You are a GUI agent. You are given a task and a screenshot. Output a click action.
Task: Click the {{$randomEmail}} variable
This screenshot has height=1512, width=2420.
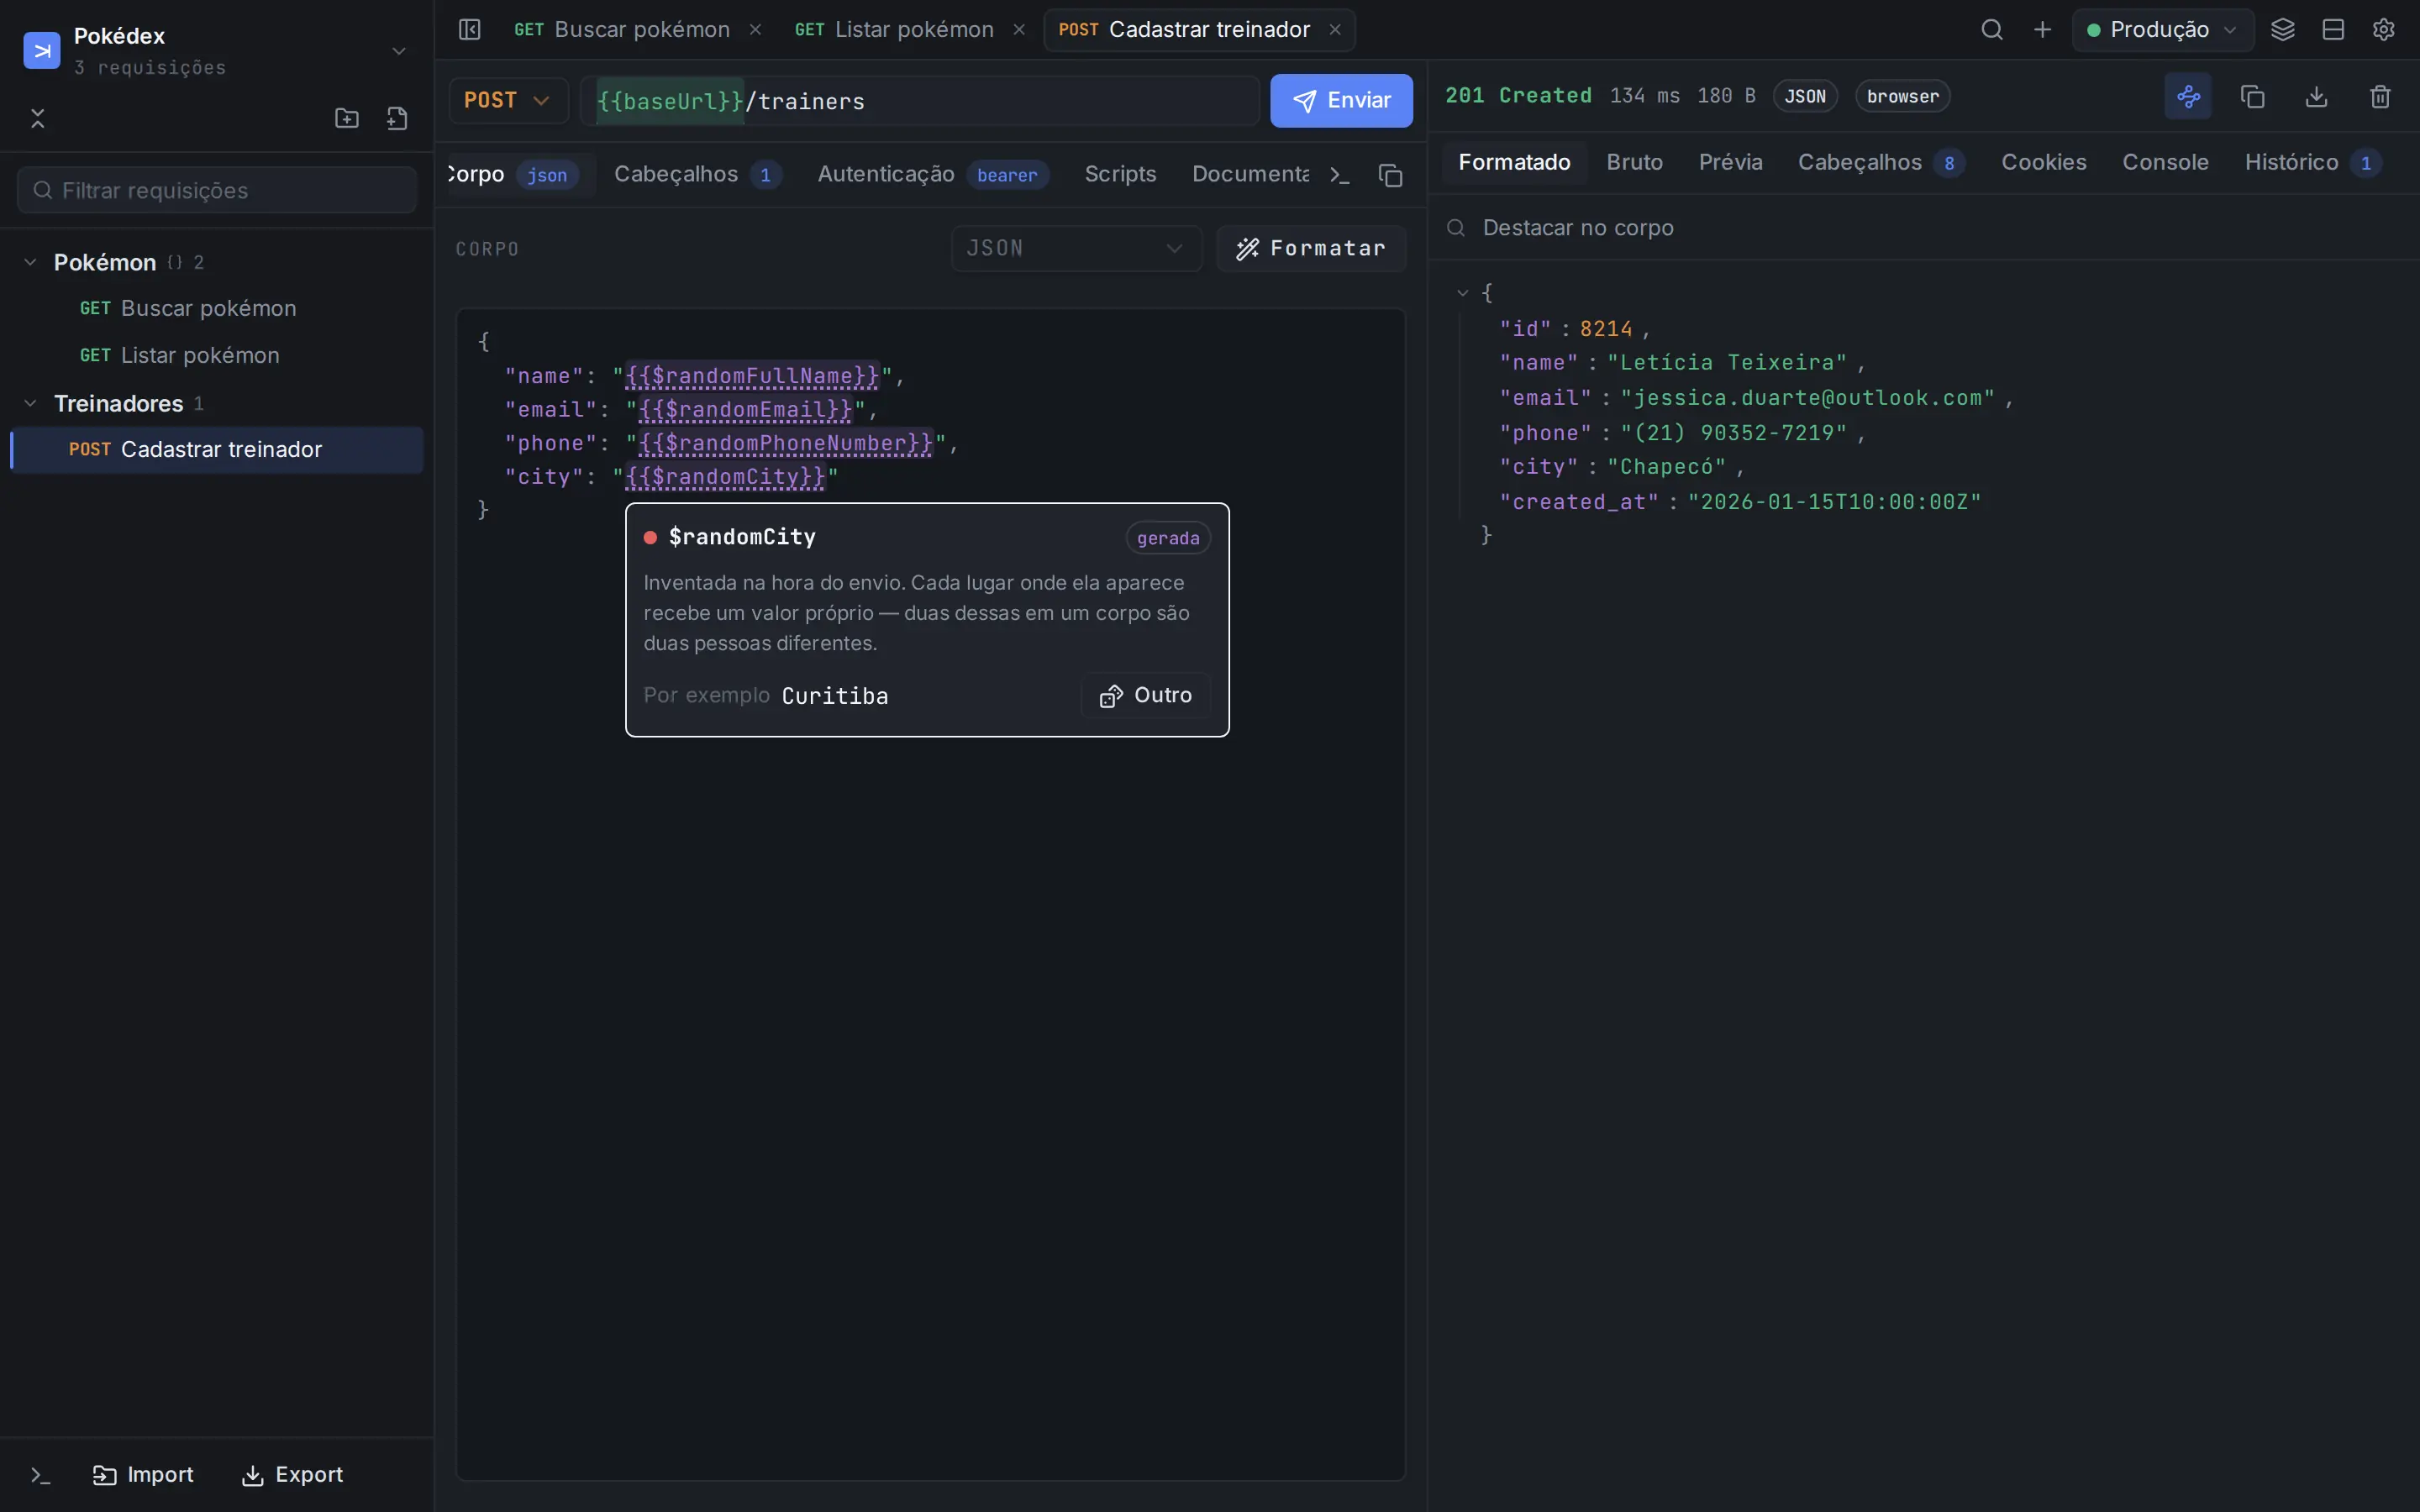tap(746, 409)
